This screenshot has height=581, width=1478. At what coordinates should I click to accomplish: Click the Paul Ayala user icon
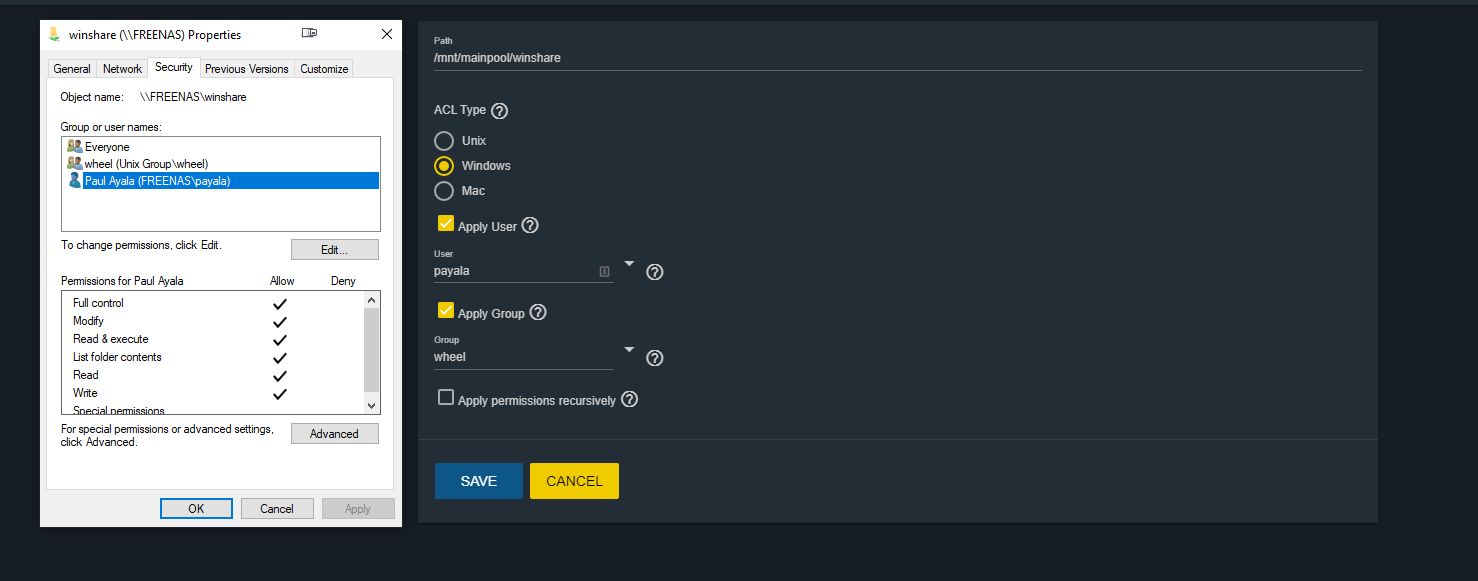tap(75, 180)
